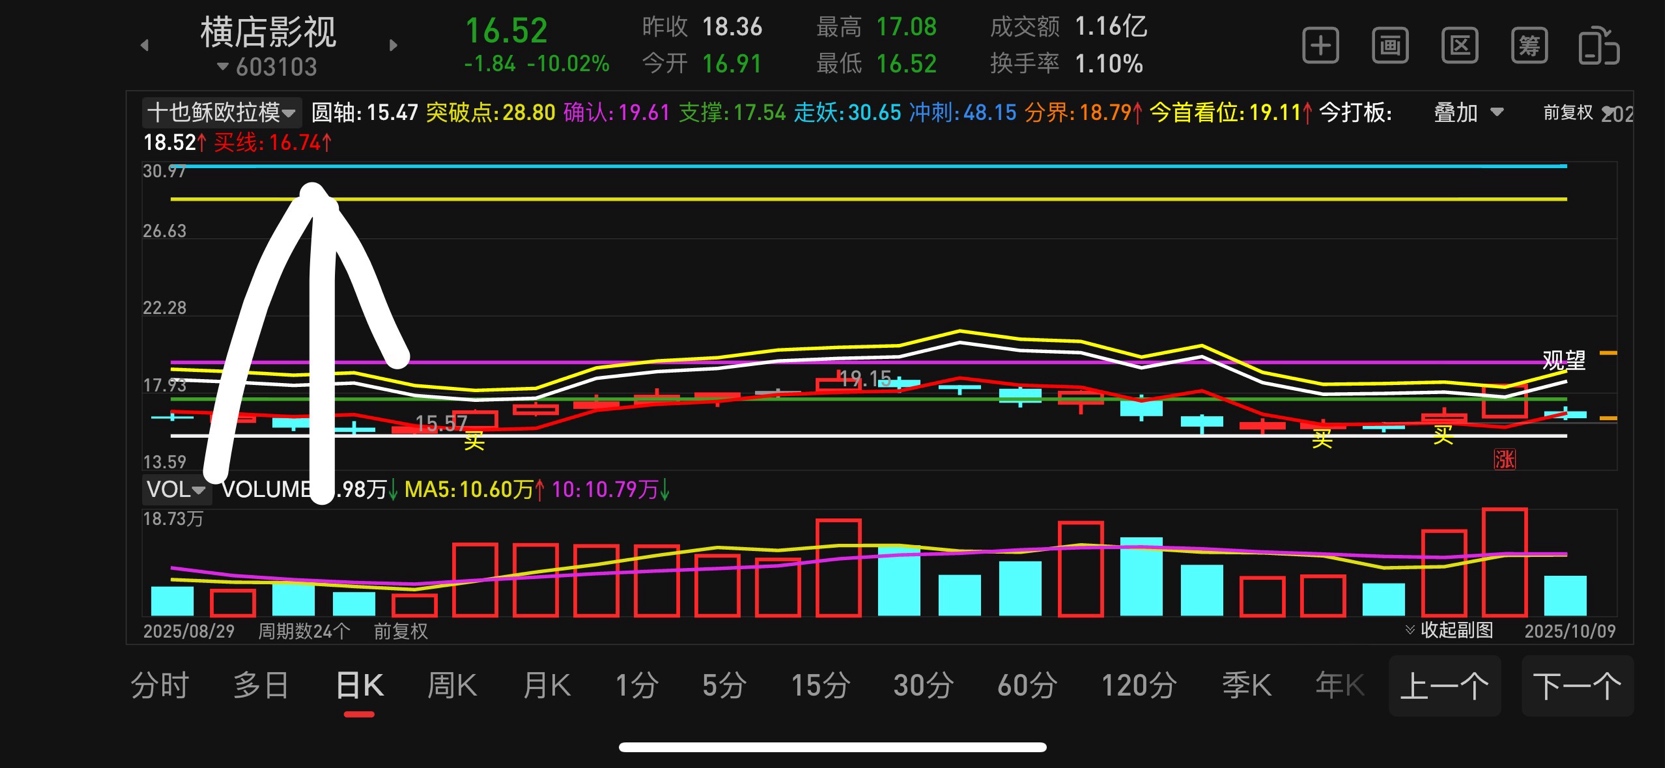Tap 支撑:17.54 indicator value
The image size is (1665, 769).
pos(732,113)
